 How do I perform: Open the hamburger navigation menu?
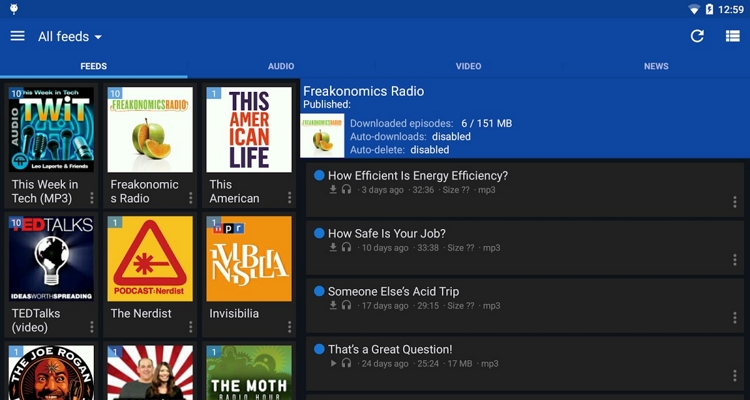[x=18, y=36]
